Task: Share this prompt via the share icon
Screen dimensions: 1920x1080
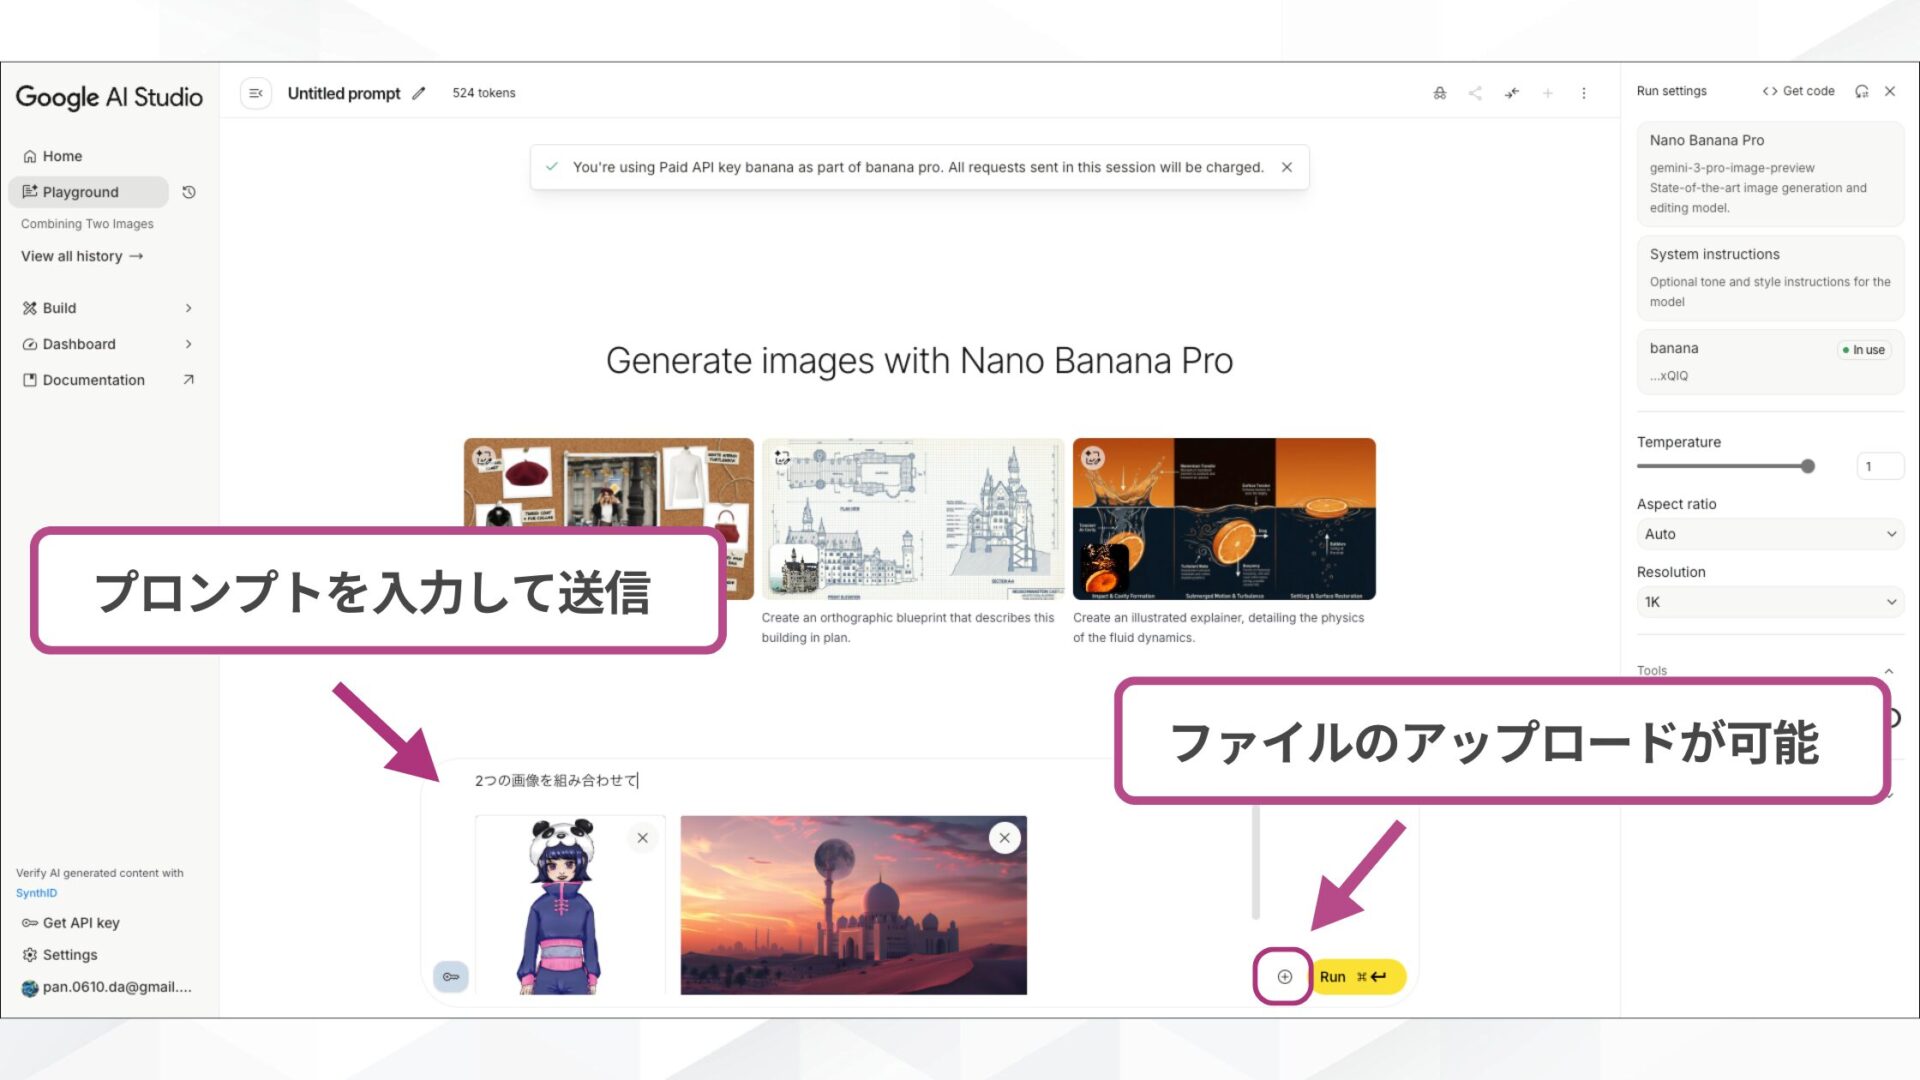Action: pos(1473,92)
